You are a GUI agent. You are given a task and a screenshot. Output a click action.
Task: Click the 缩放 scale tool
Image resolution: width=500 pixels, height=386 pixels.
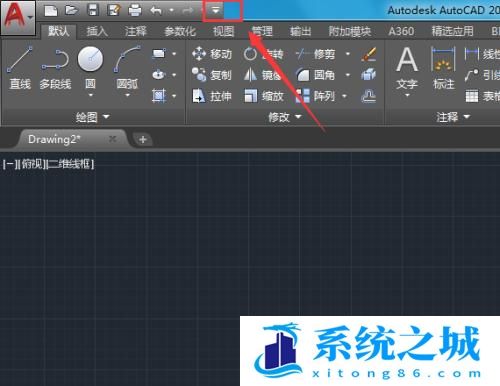pos(263,96)
